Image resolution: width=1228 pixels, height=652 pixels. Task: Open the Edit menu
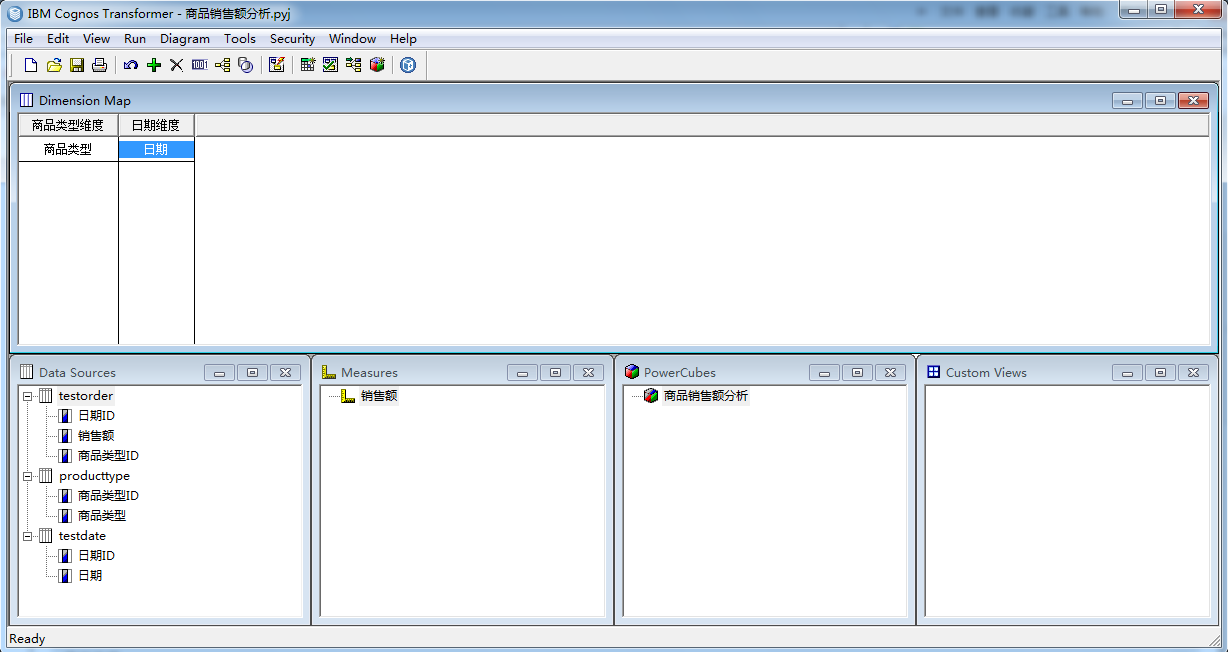tap(58, 39)
